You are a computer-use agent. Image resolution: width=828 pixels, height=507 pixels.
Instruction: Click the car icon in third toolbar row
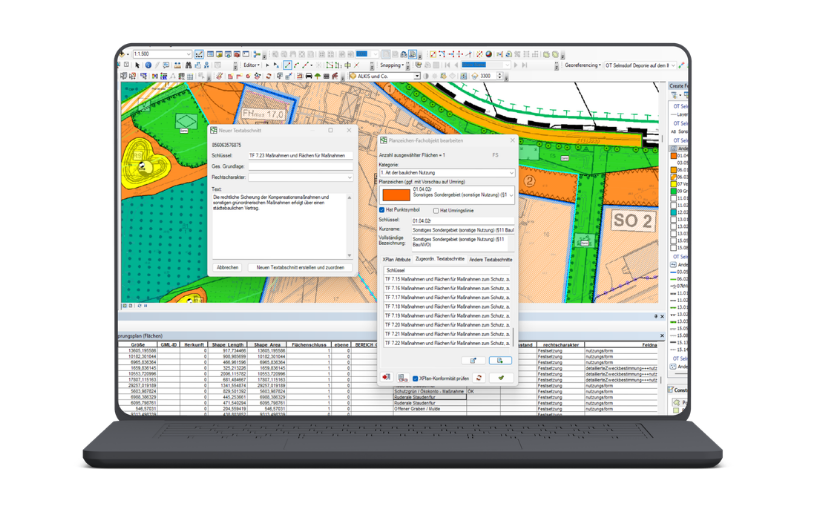[309, 76]
